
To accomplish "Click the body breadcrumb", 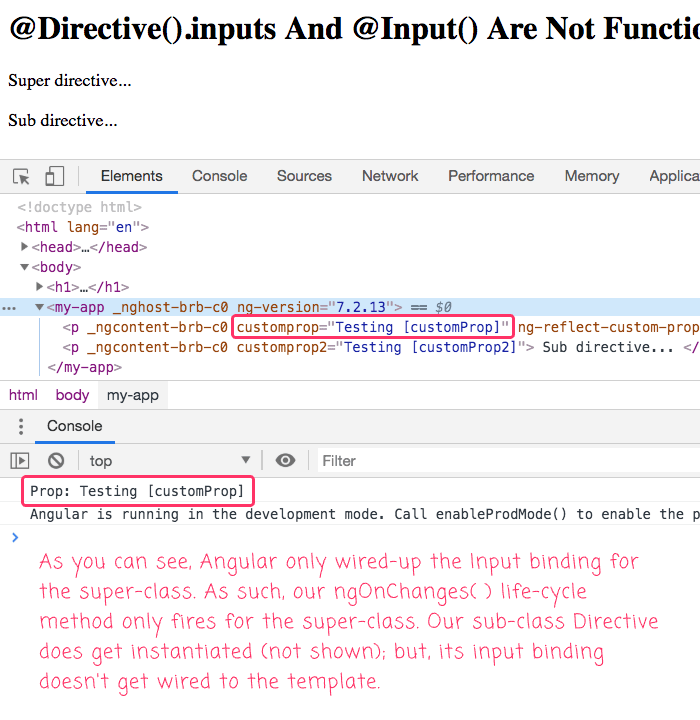I will pyautogui.click(x=72, y=395).
